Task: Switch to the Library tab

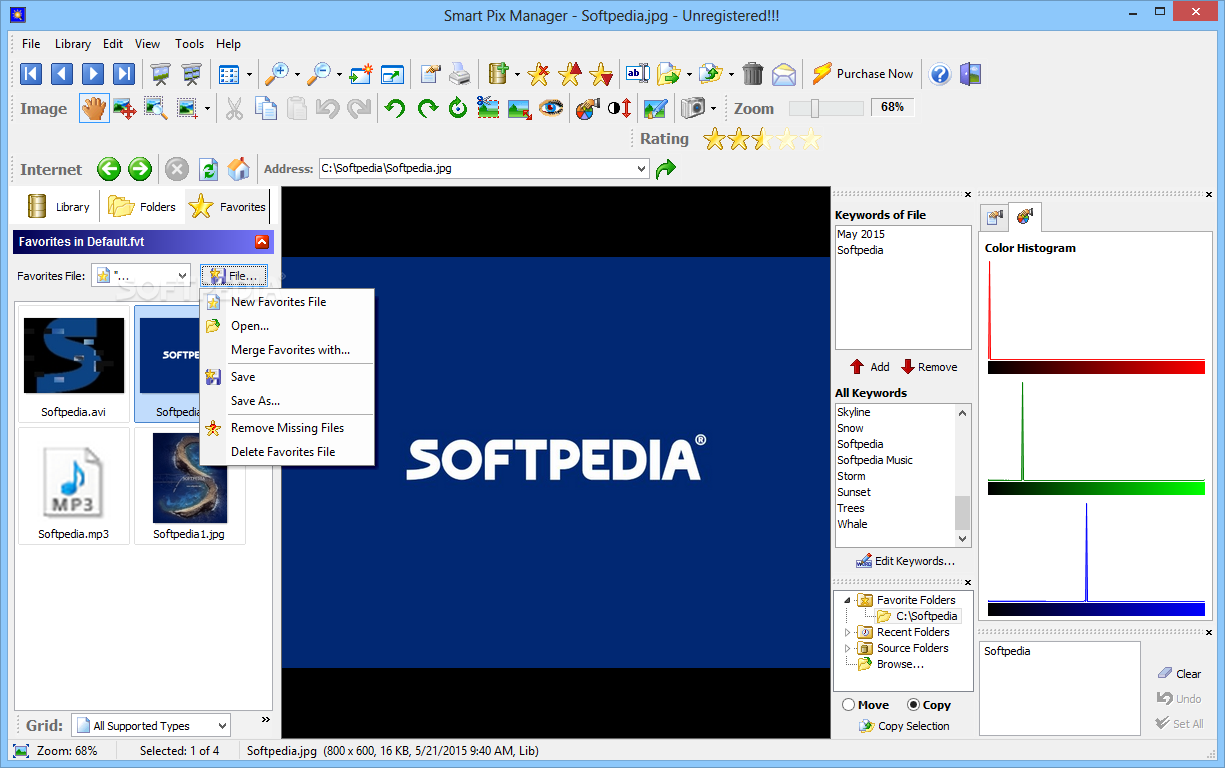Action: (58, 207)
